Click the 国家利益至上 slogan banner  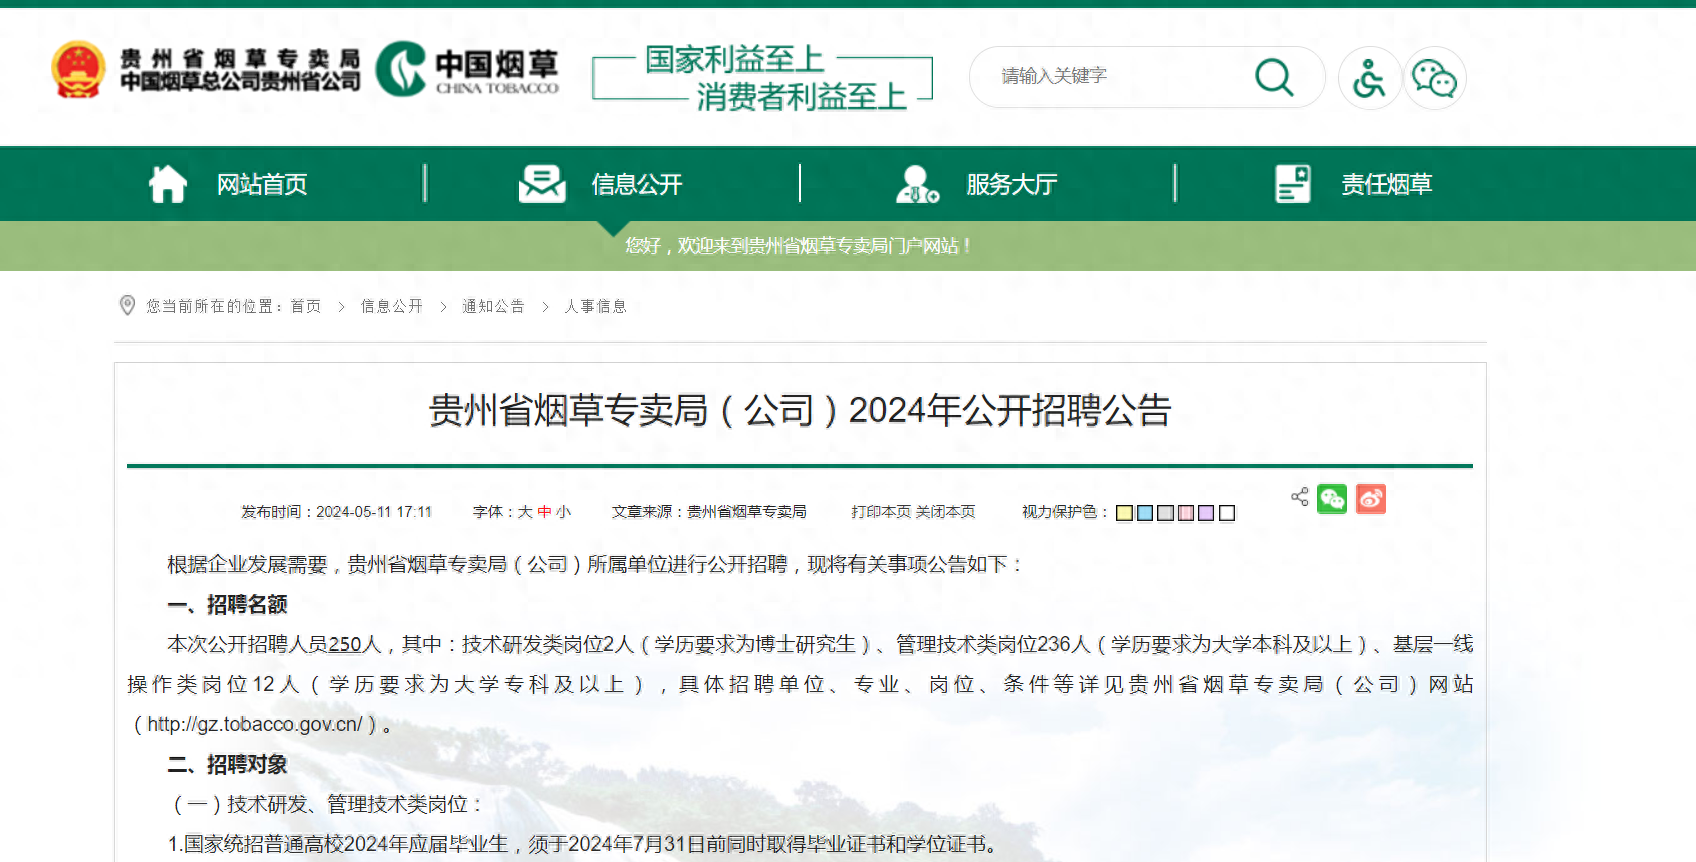[x=762, y=77]
